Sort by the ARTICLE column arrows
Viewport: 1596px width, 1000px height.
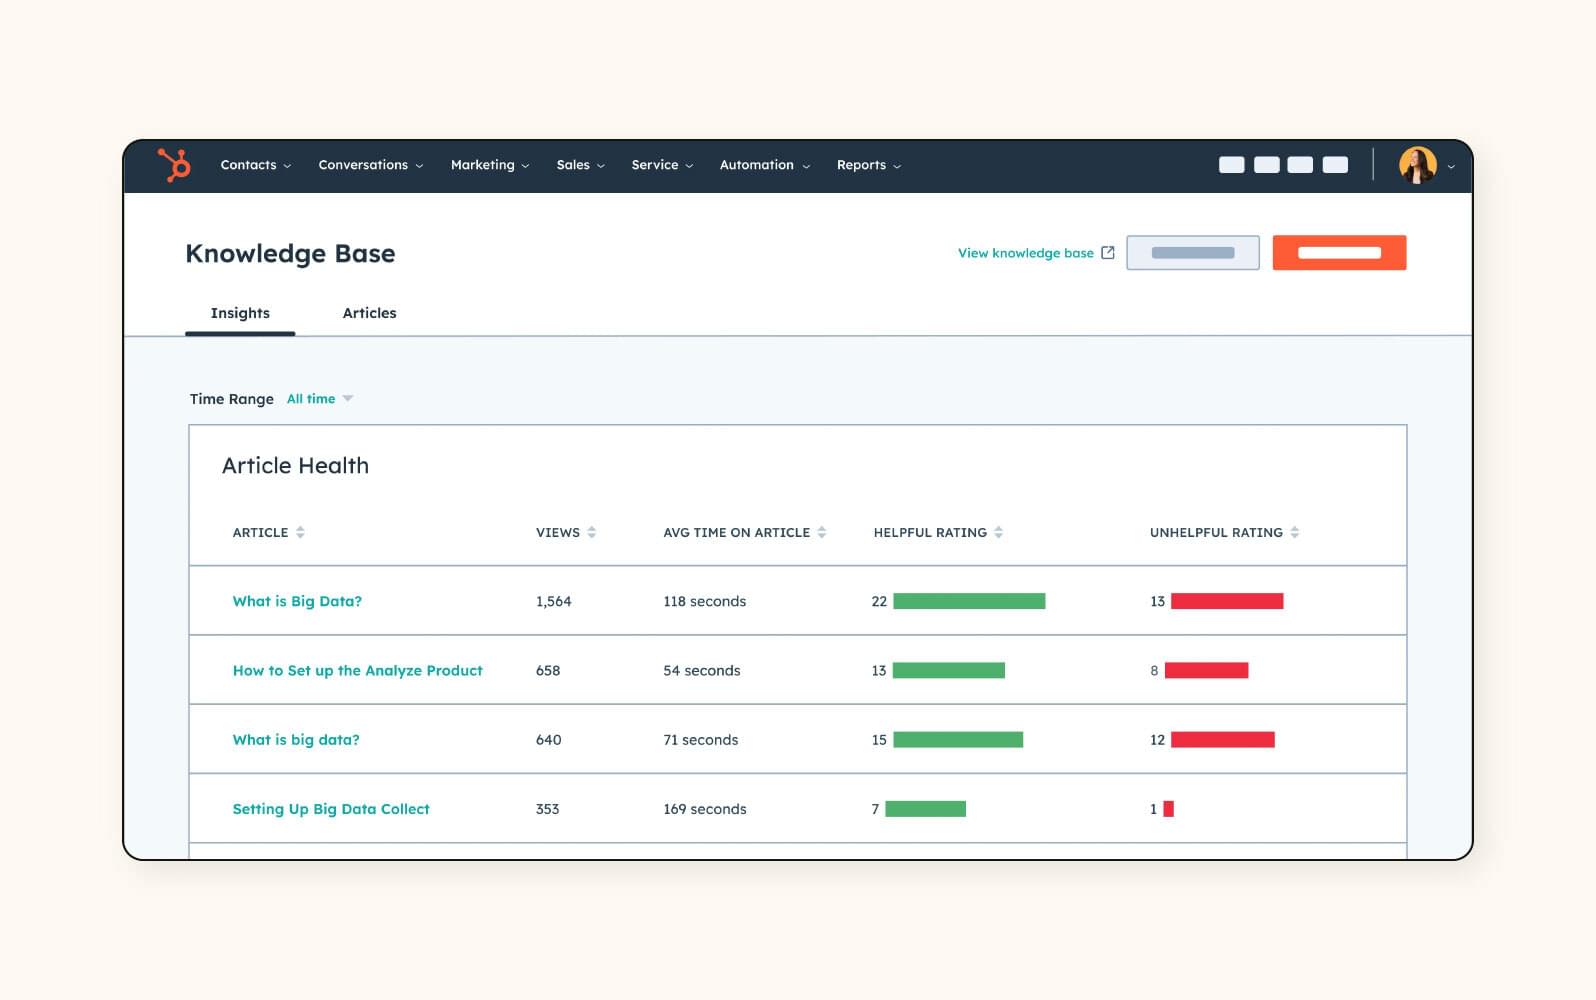(x=300, y=533)
